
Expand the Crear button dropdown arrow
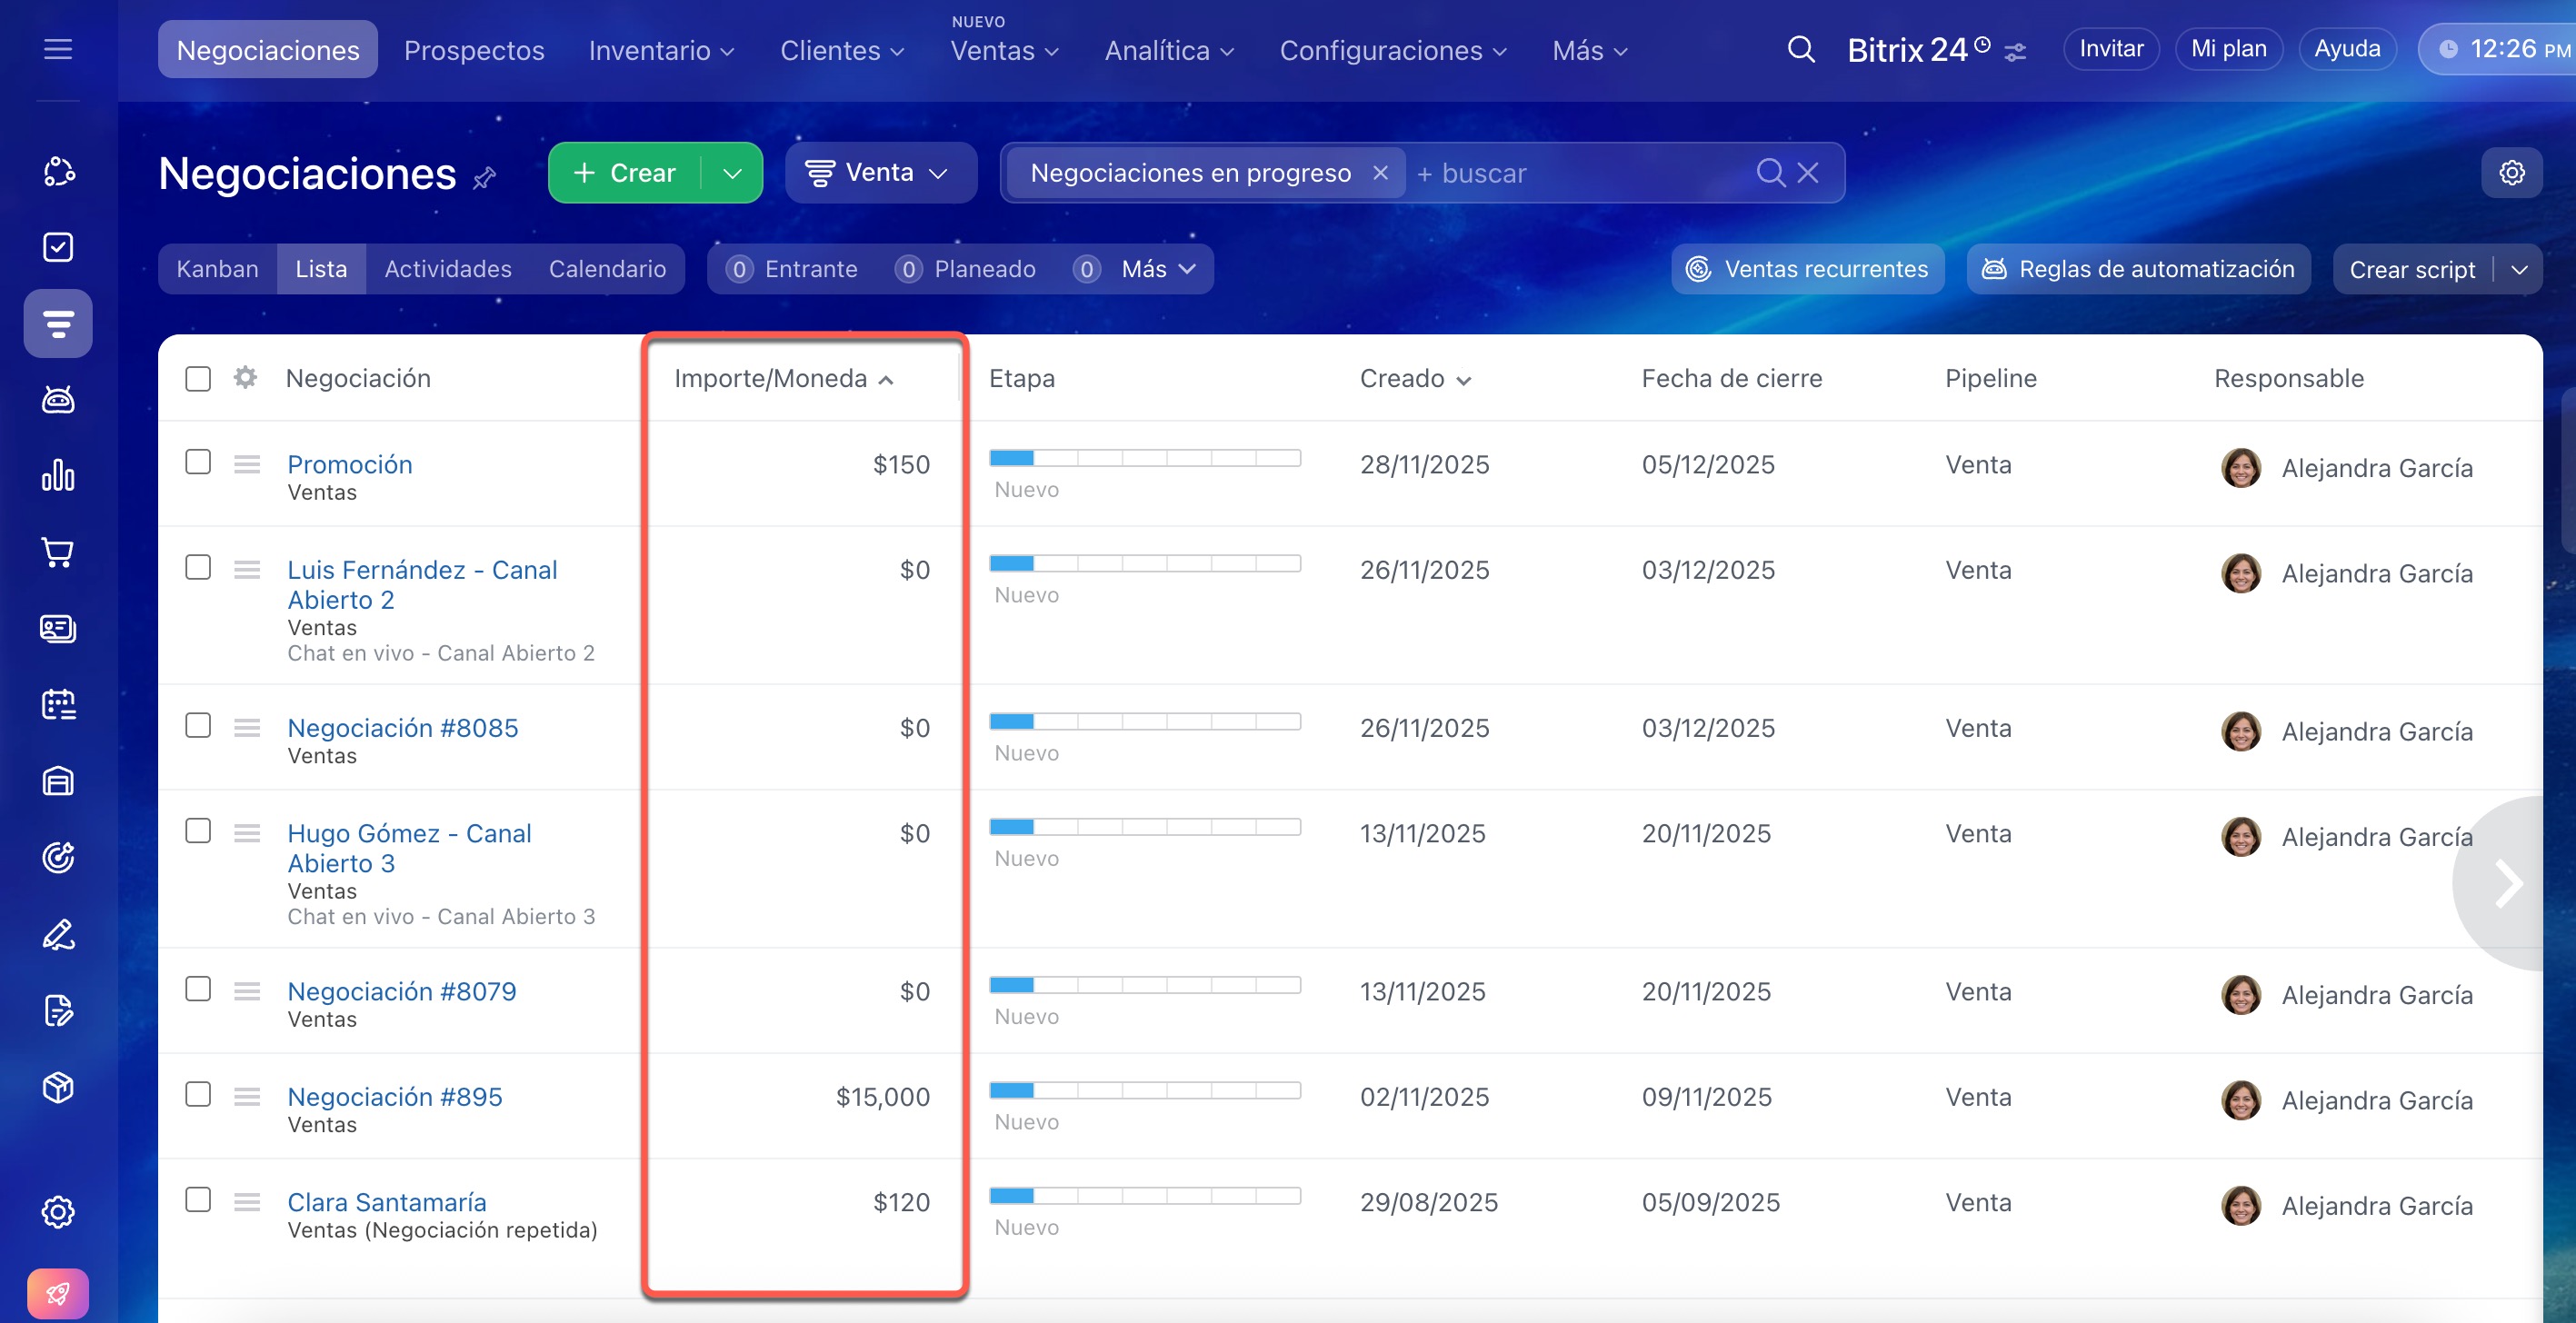point(732,173)
